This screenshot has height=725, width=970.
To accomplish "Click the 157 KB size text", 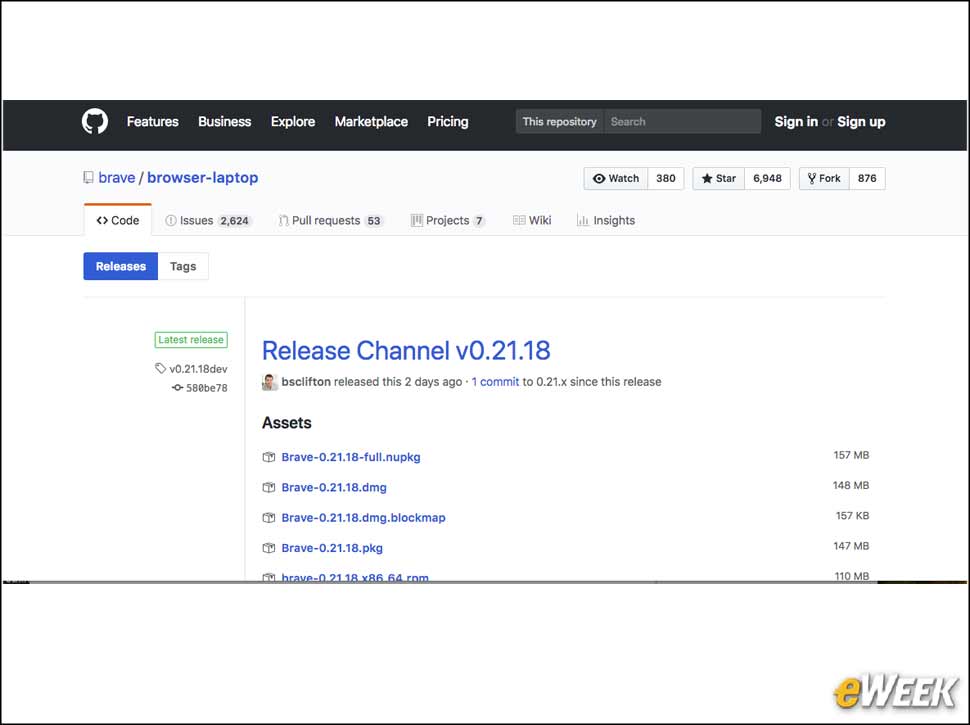I will click(852, 516).
